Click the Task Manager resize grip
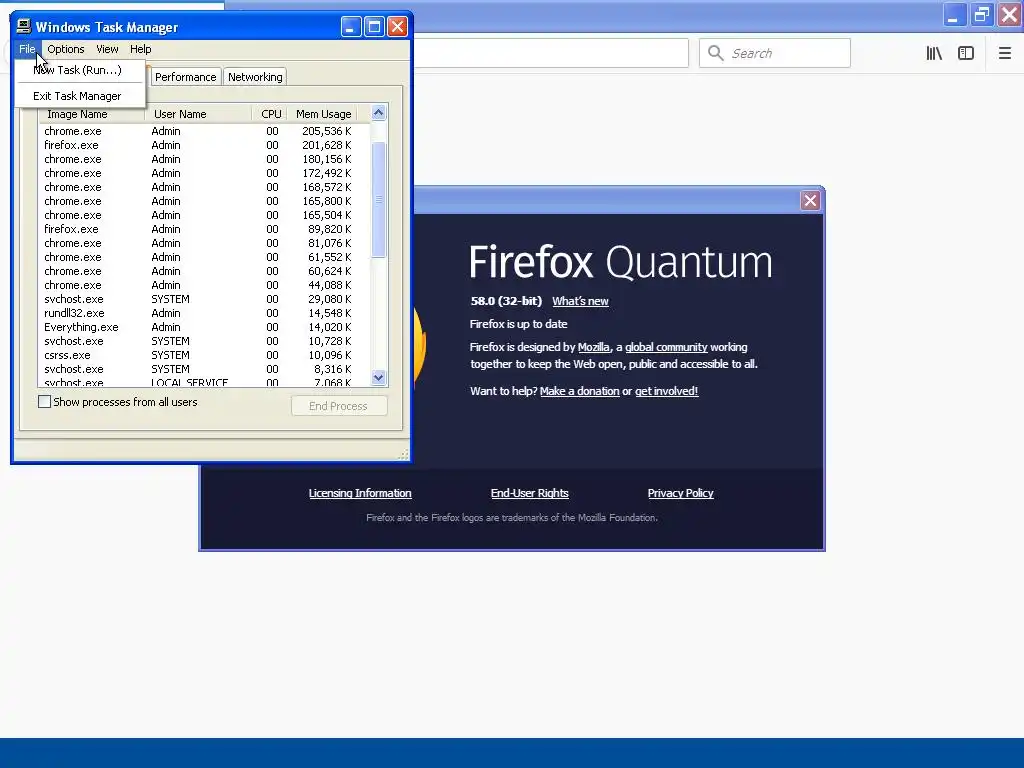 tap(404, 454)
